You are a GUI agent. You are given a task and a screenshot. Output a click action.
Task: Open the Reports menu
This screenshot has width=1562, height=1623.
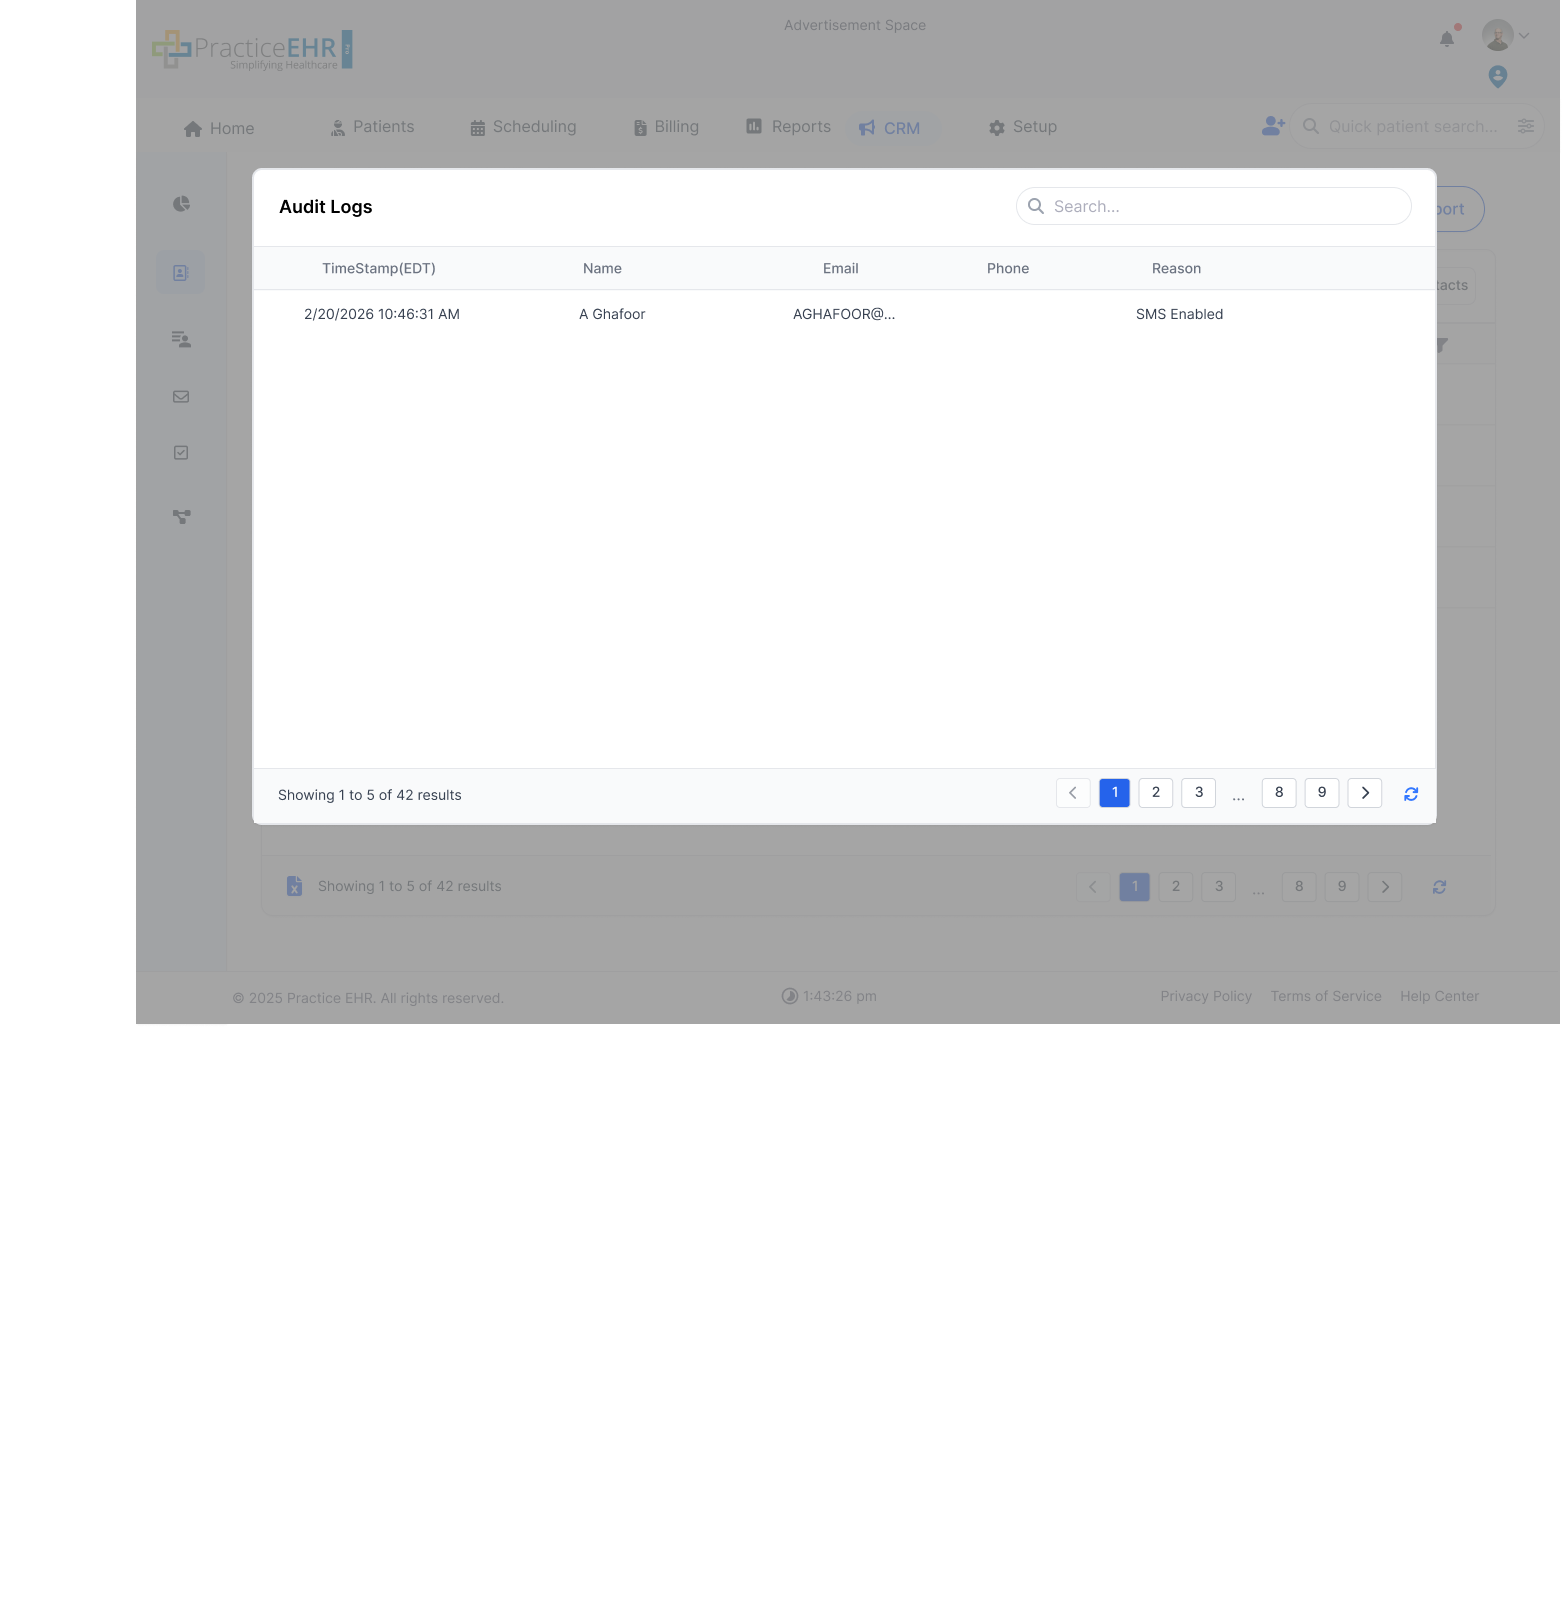click(788, 127)
